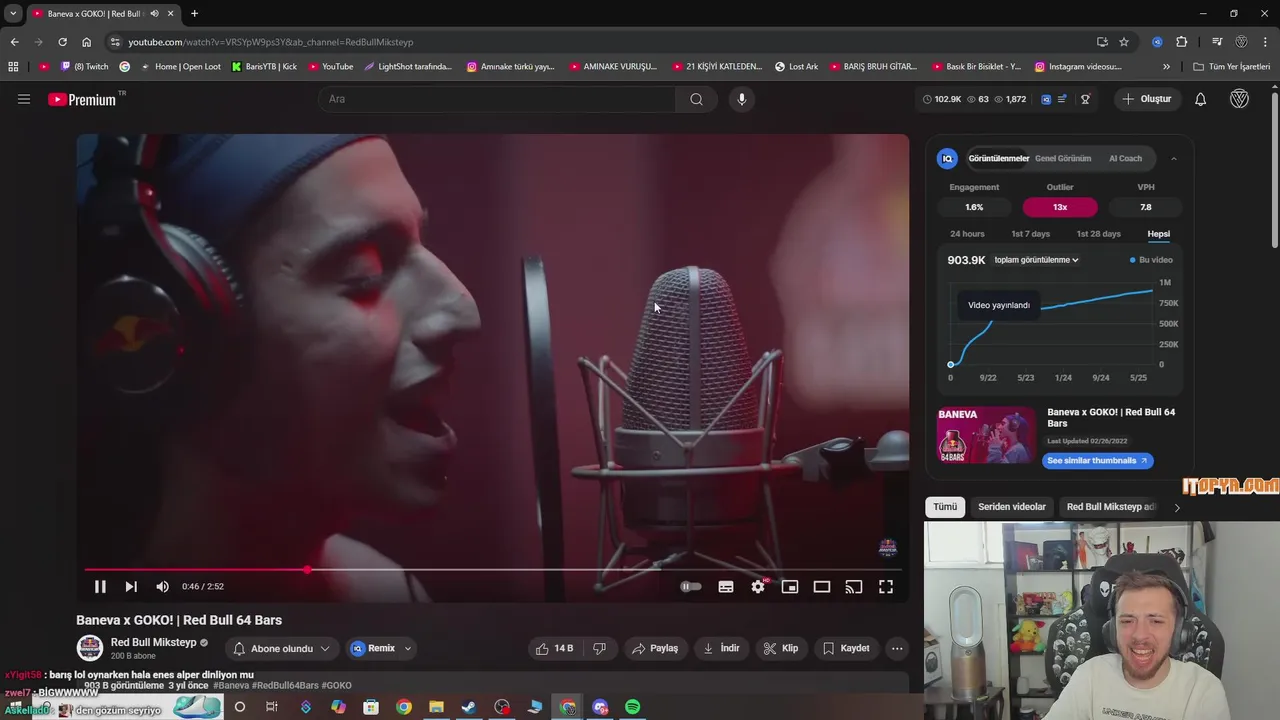Open Chrome extensions puzzle icon

coord(1182,42)
